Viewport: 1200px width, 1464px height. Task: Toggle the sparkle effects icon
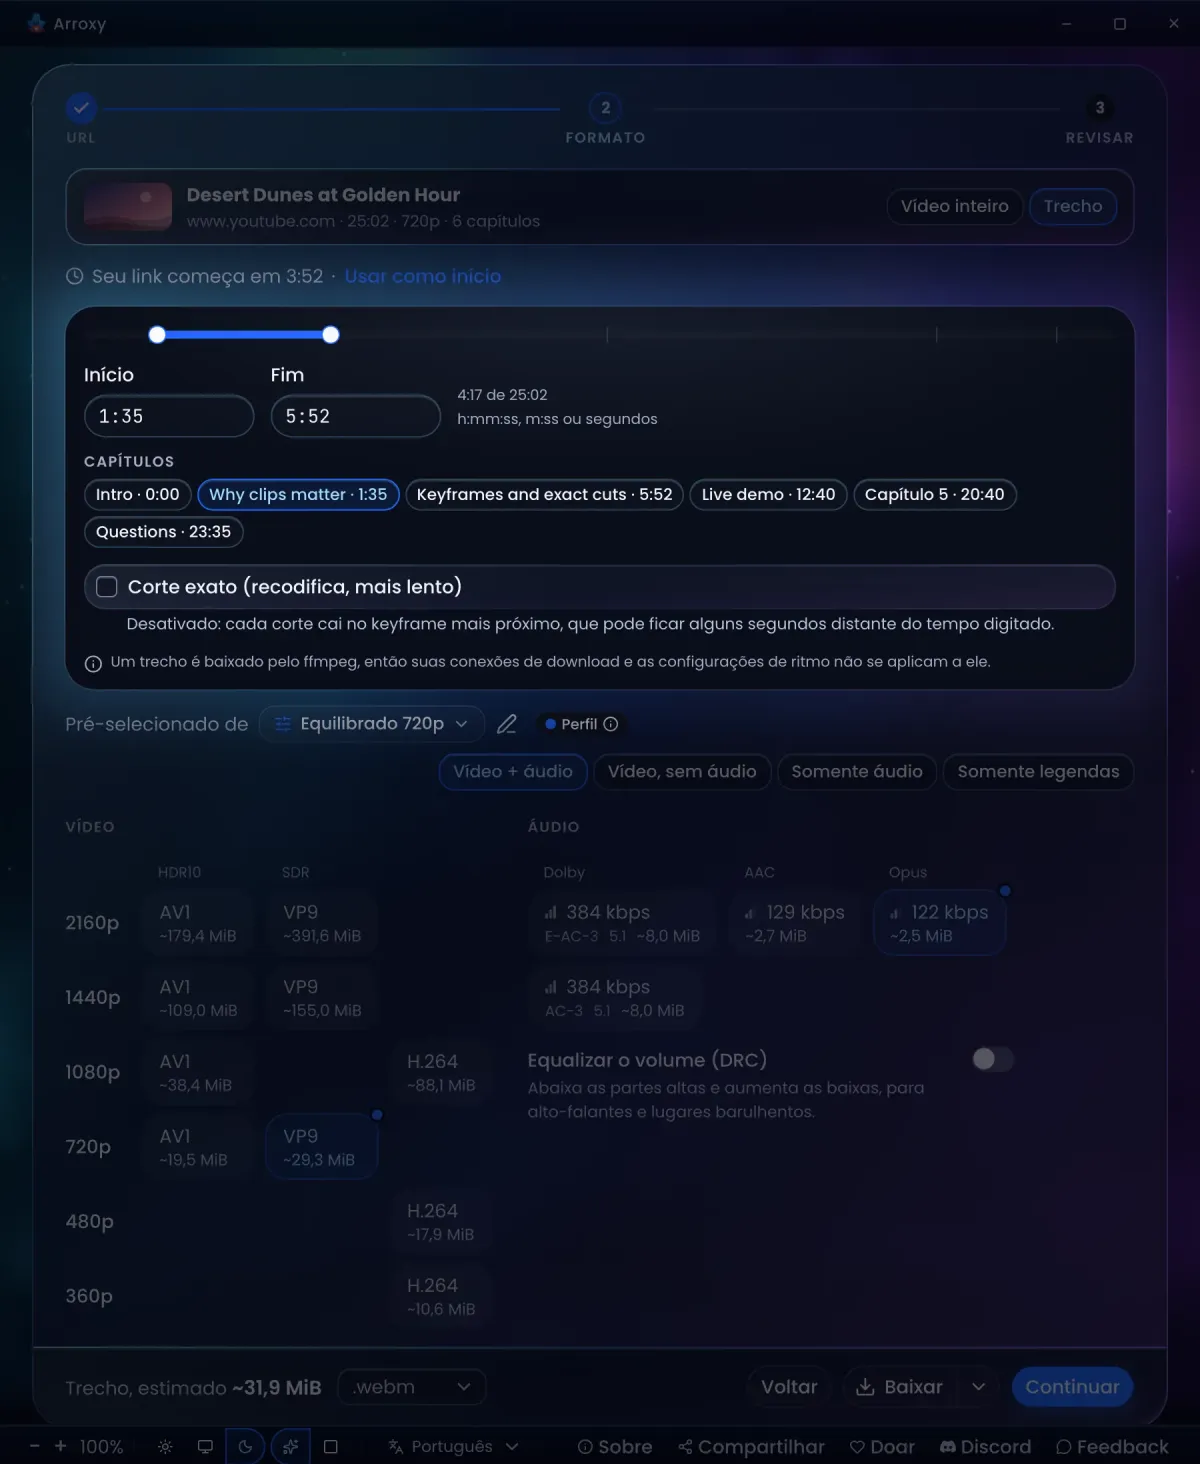(290, 1447)
